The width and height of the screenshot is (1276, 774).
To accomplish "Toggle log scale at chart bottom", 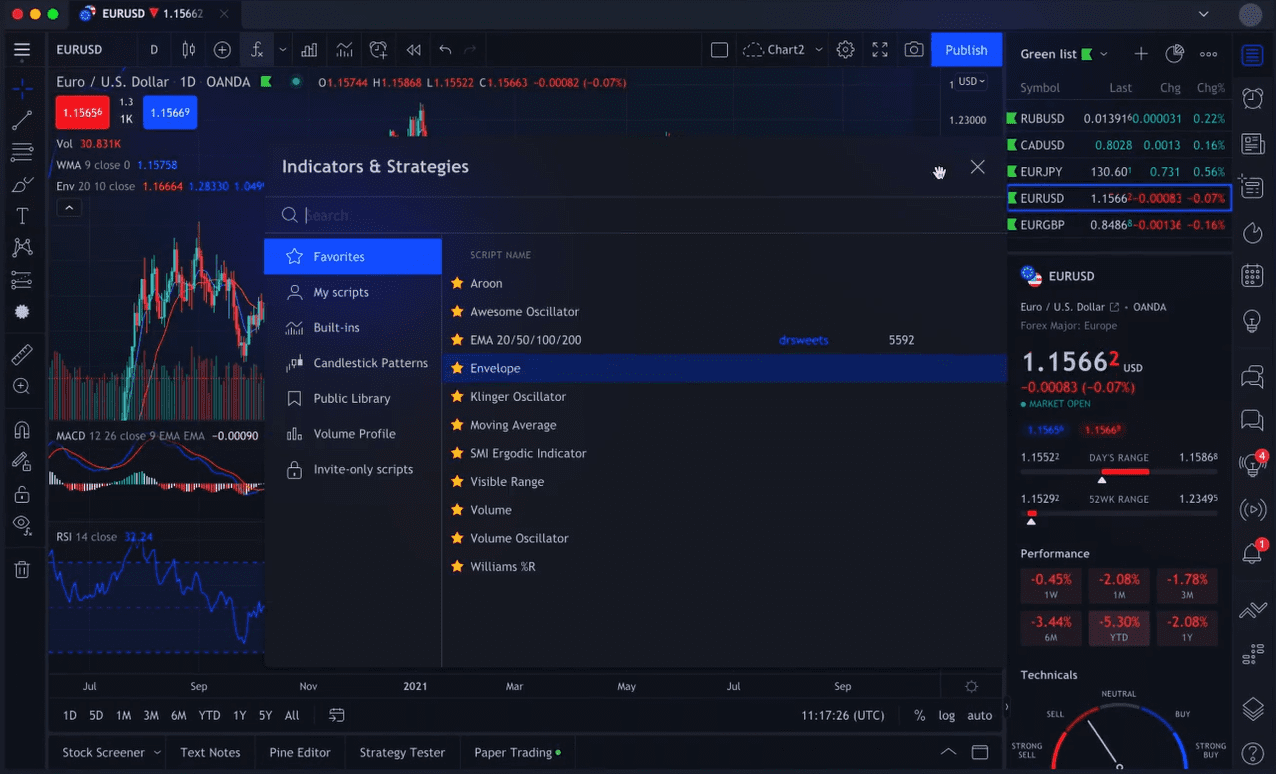I will pos(947,715).
